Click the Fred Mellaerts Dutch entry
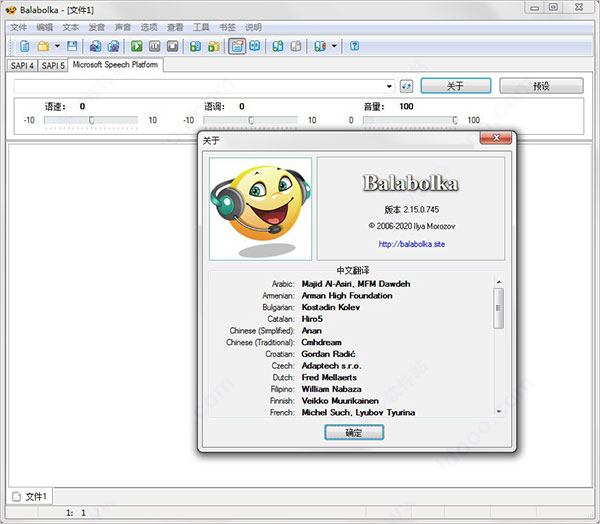 pyautogui.click(x=329, y=377)
